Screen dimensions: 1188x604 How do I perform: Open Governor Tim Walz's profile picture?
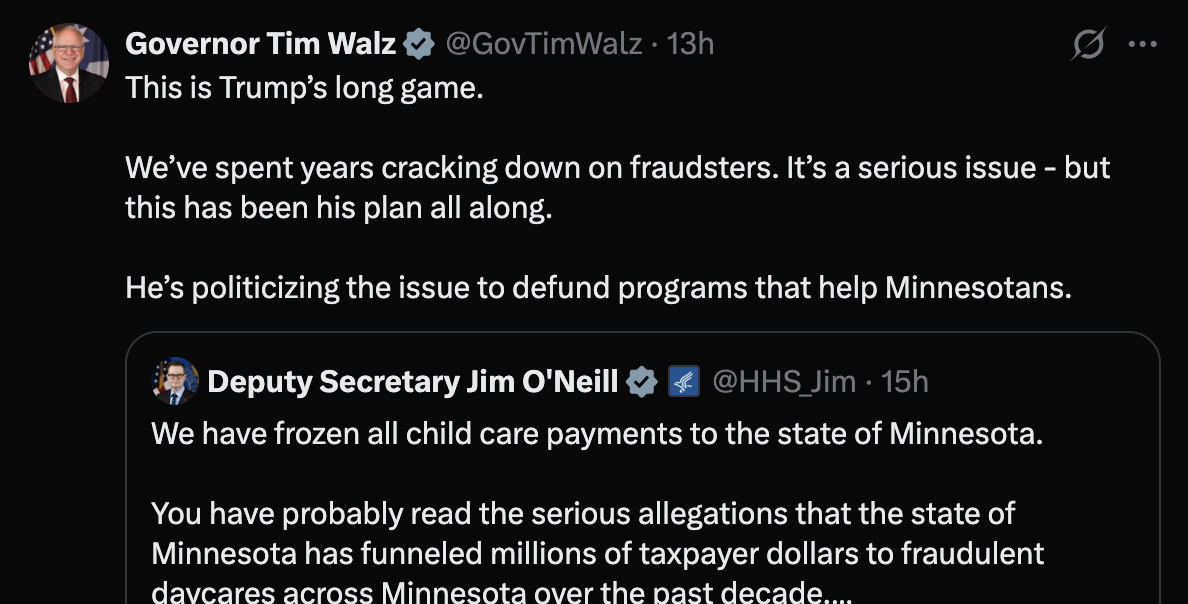[x=68, y=64]
